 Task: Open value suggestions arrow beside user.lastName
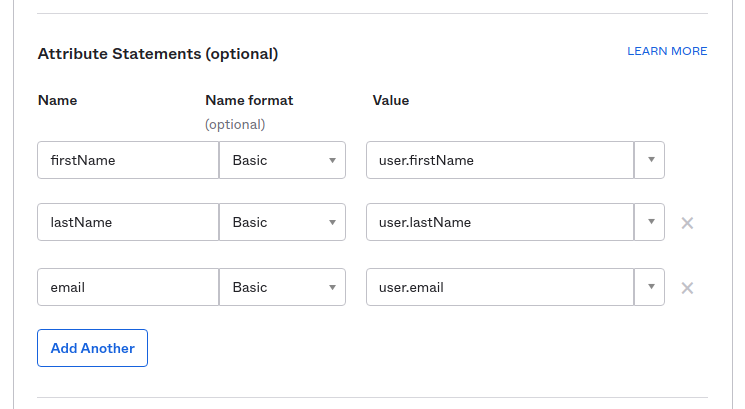click(x=650, y=222)
